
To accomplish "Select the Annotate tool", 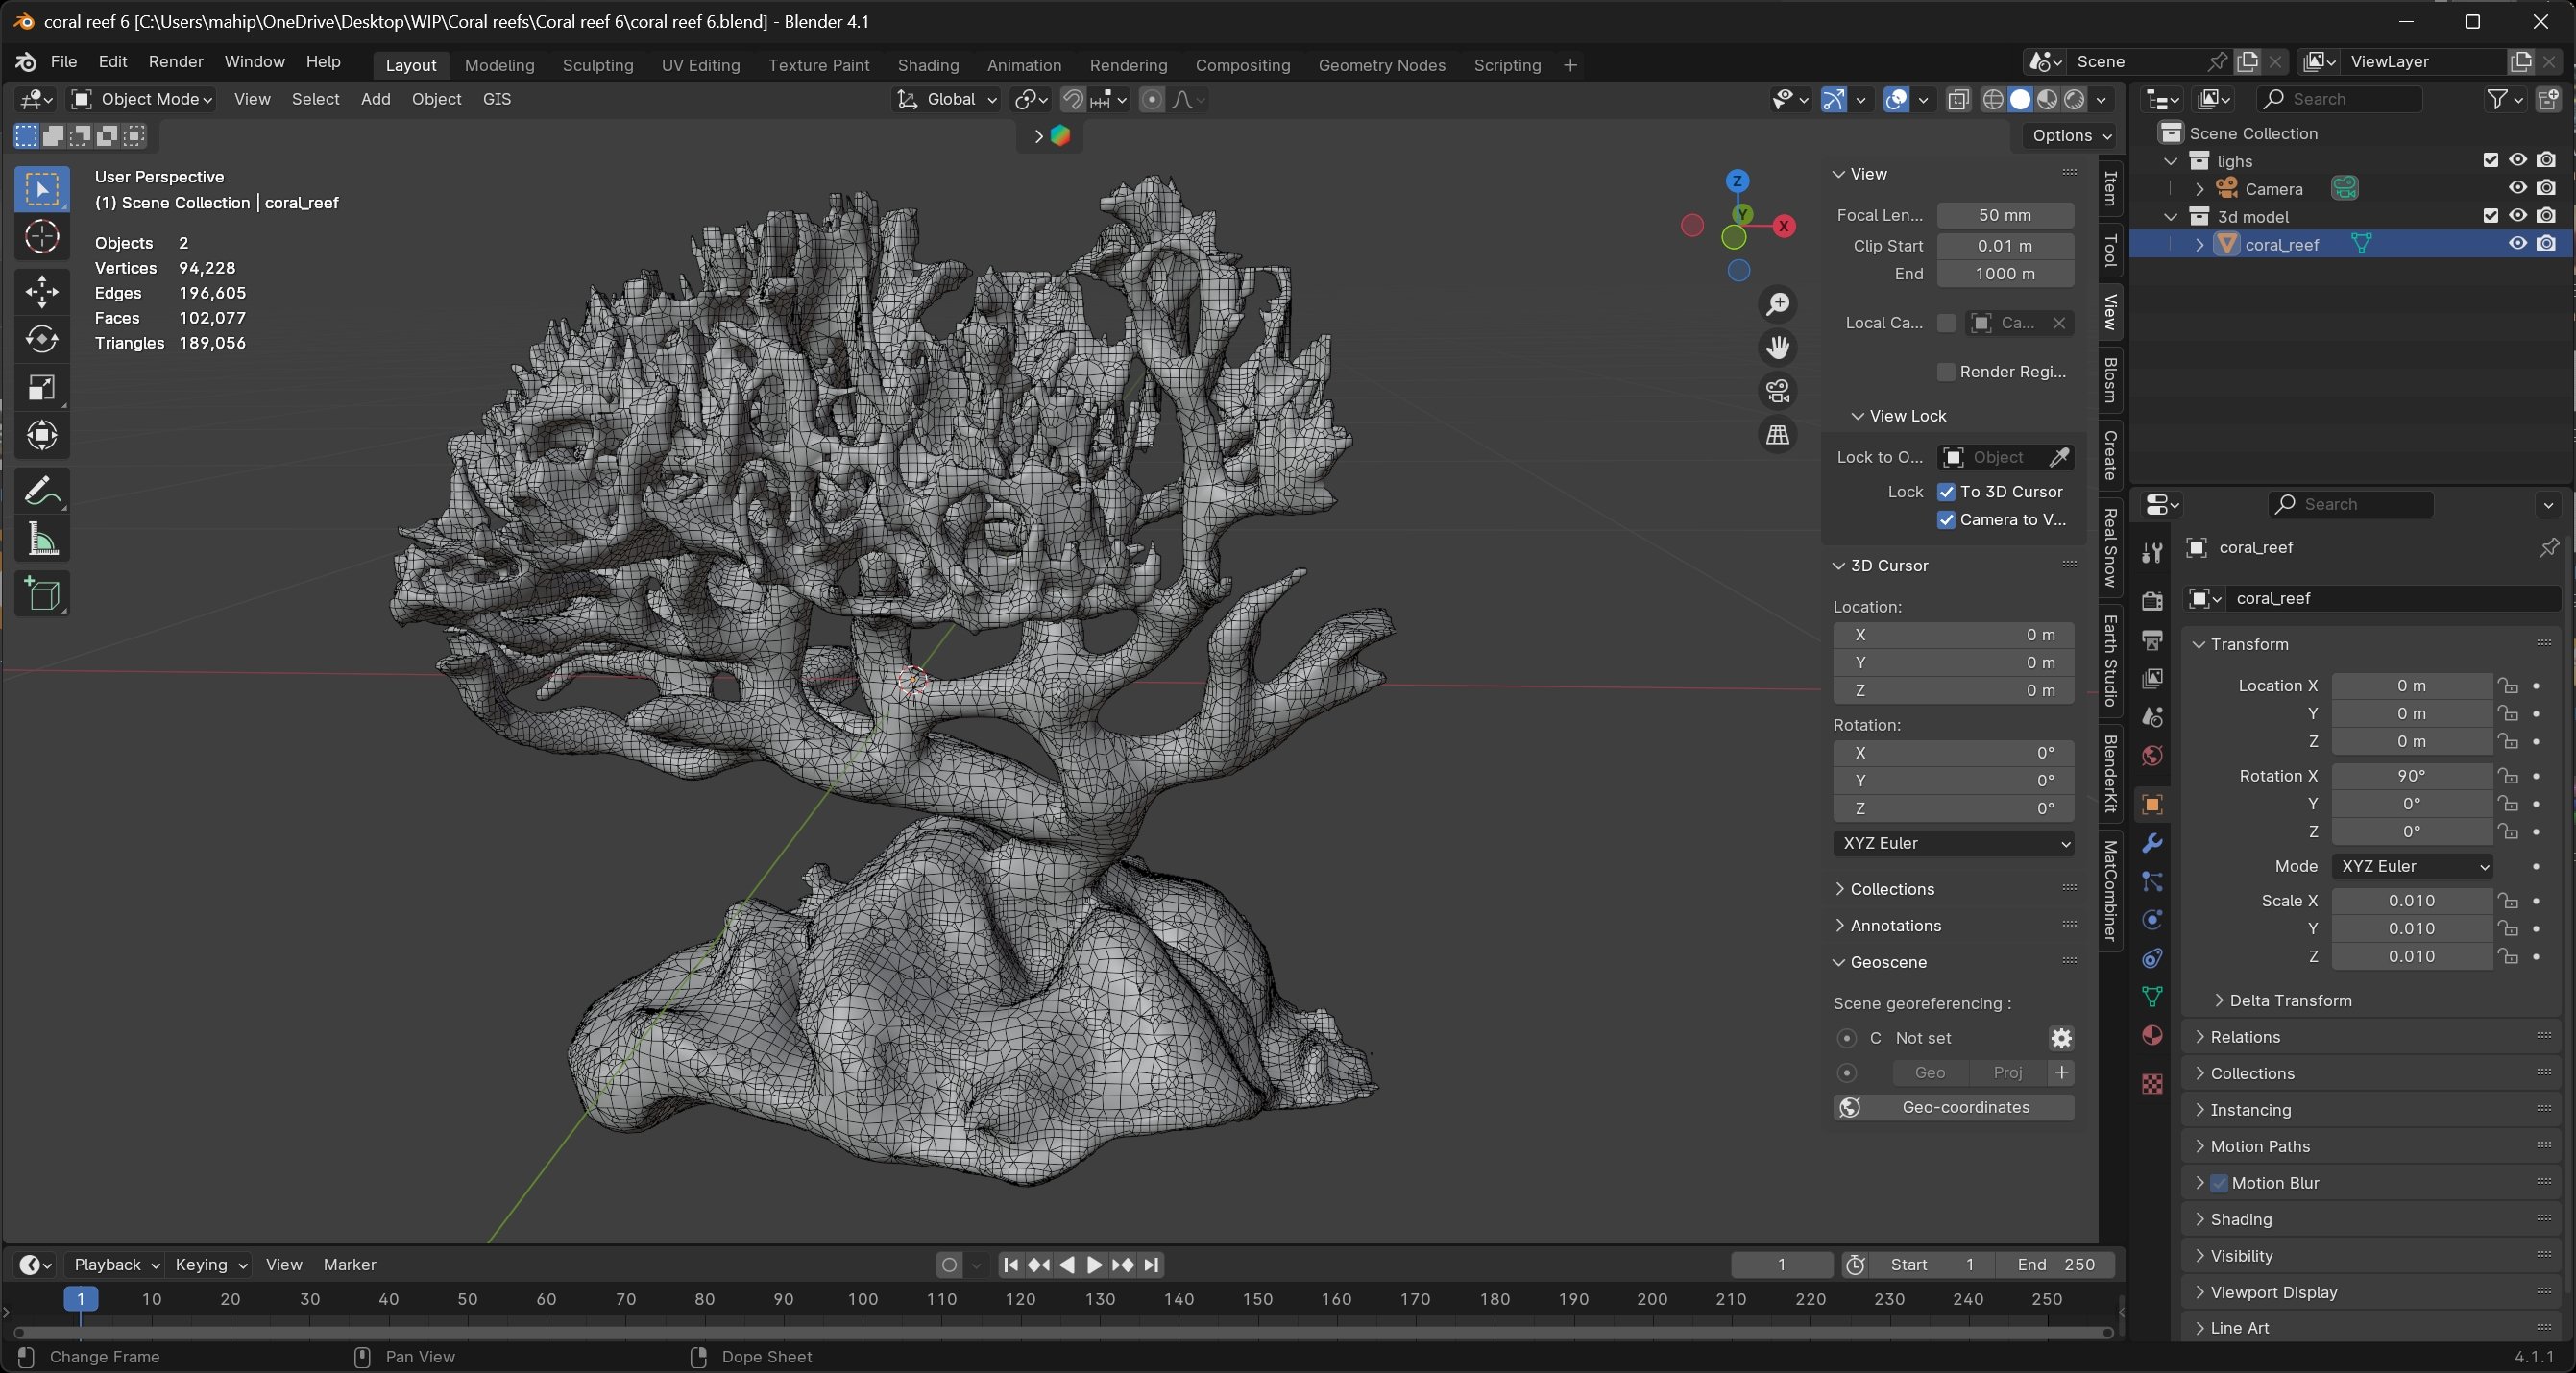I will pyautogui.click(x=42, y=490).
